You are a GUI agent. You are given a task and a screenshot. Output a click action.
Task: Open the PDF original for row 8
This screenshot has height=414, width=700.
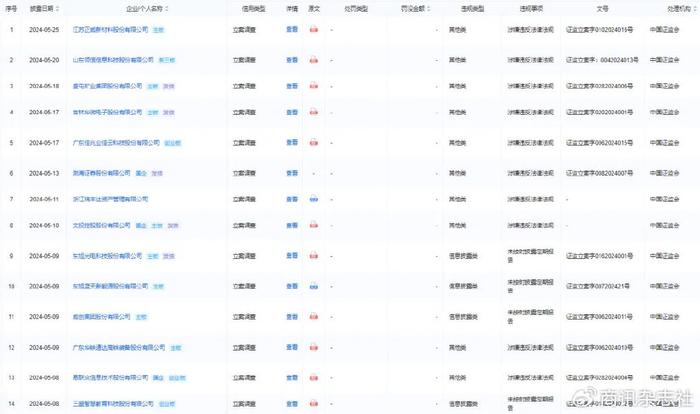pyautogui.click(x=314, y=225)
